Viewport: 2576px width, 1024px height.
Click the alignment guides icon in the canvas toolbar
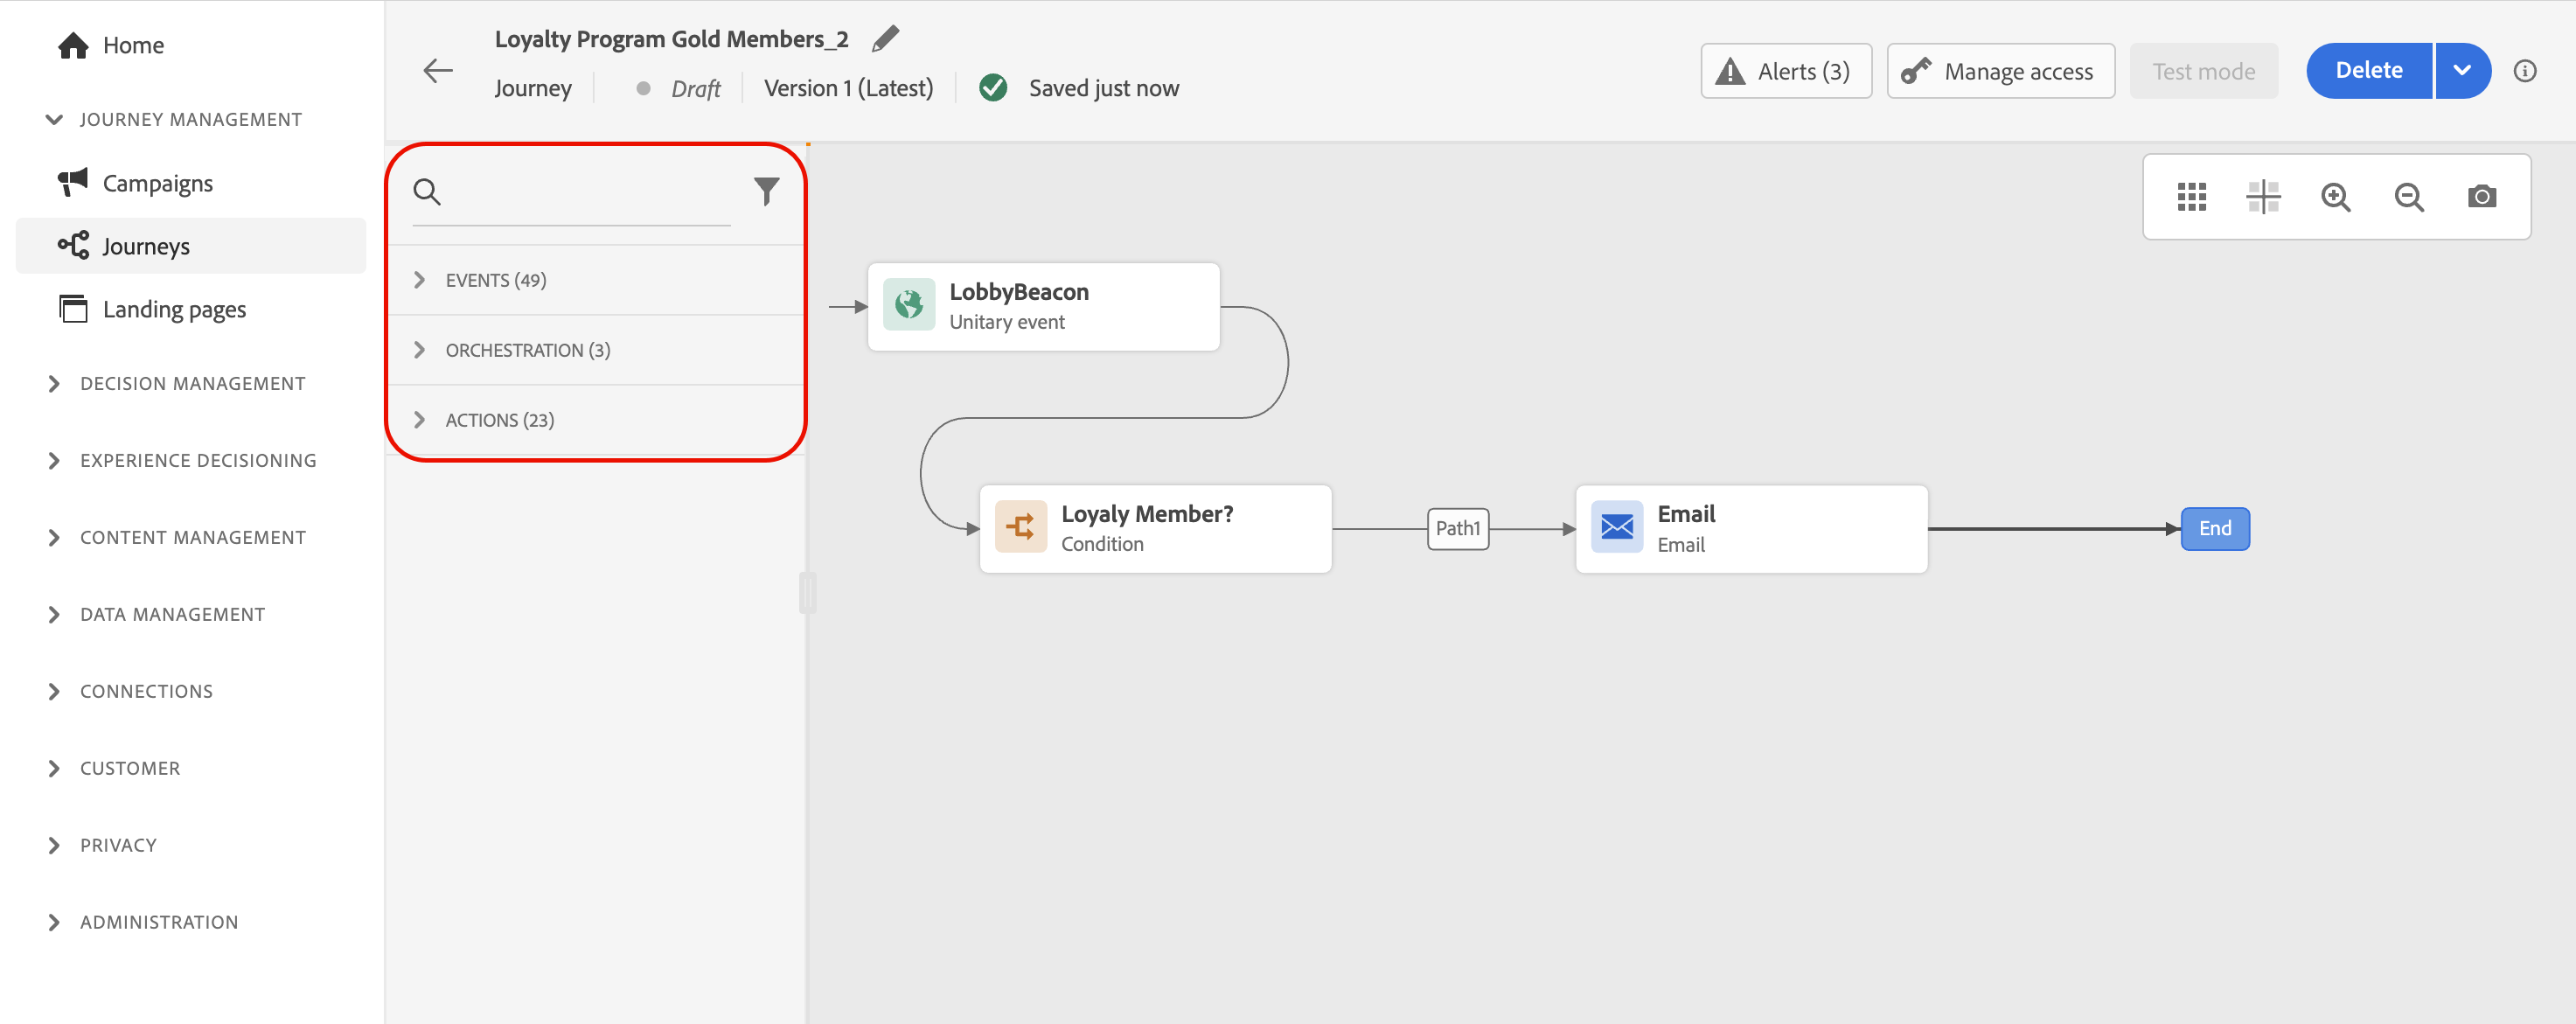2263,197
